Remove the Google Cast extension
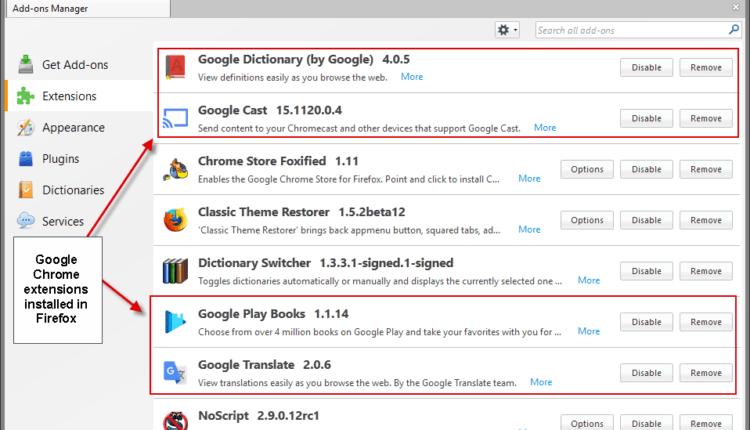Screen dimensions: 750x430 click(706, 118)
